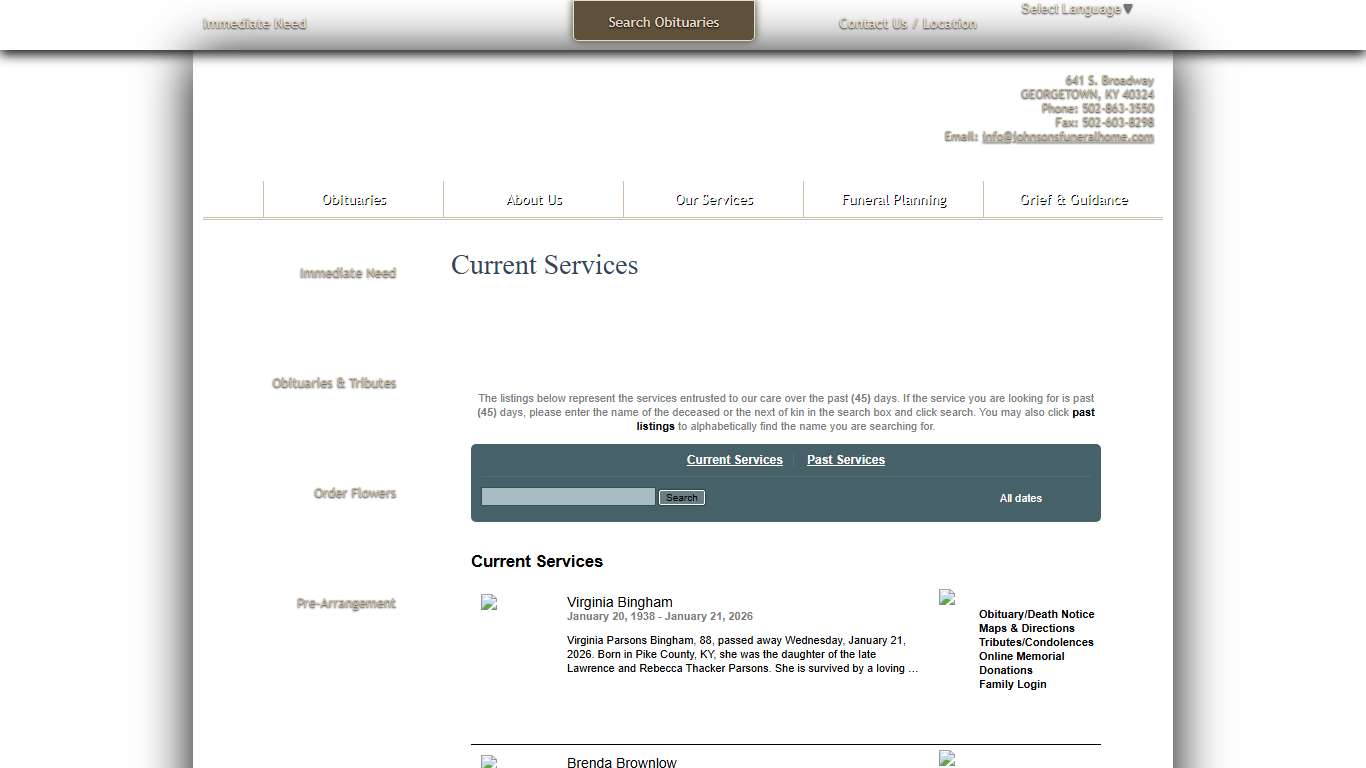Screen dimensions: 1366x768
Task: Open the Order Flowers sidebar link
Action: [354, 493]
